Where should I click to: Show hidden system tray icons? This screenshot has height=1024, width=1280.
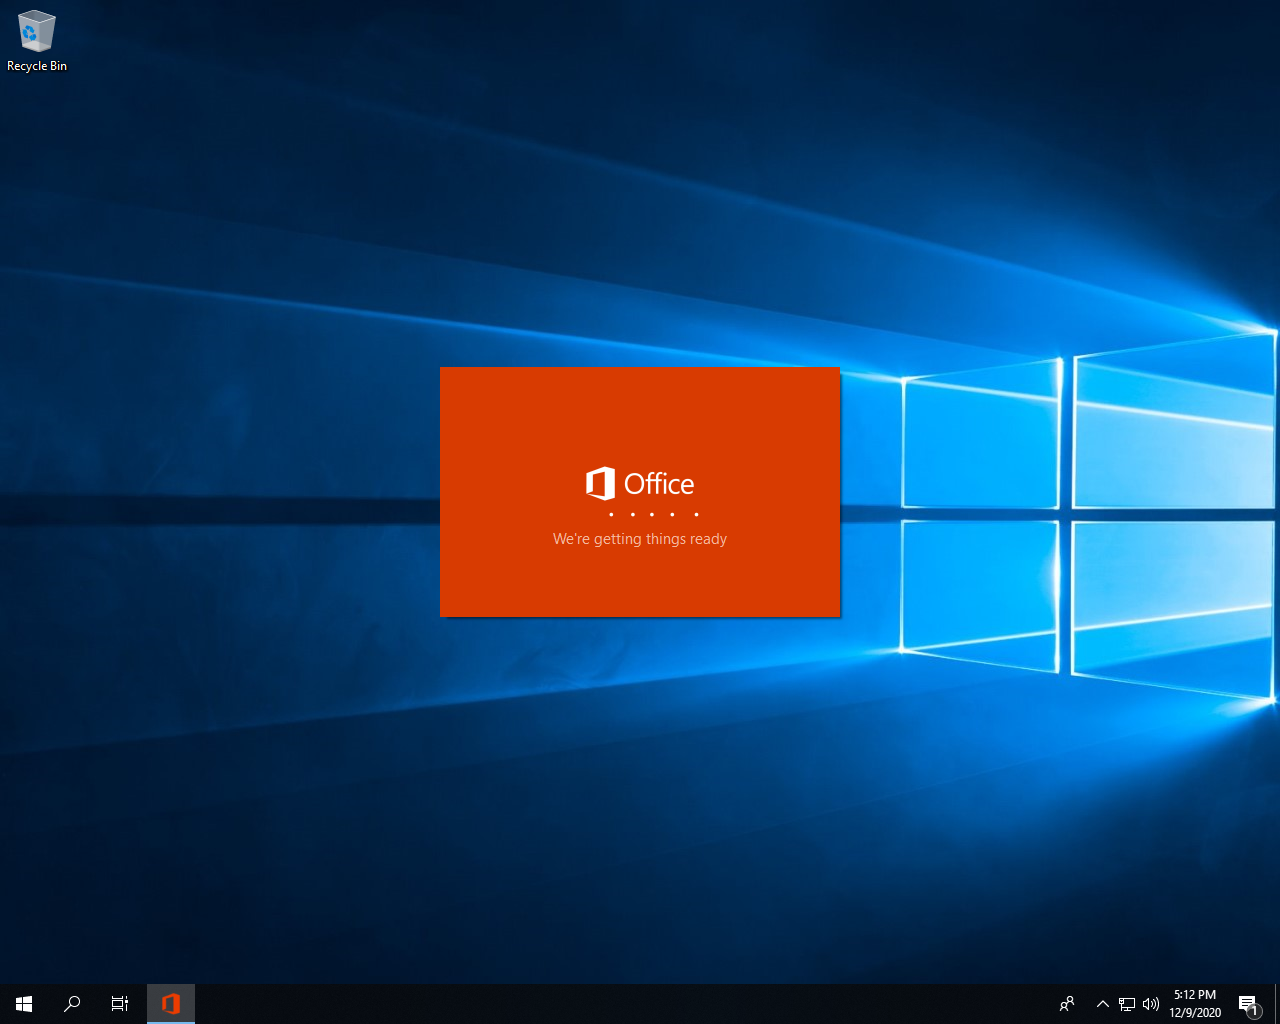tap(1102, 1004)
